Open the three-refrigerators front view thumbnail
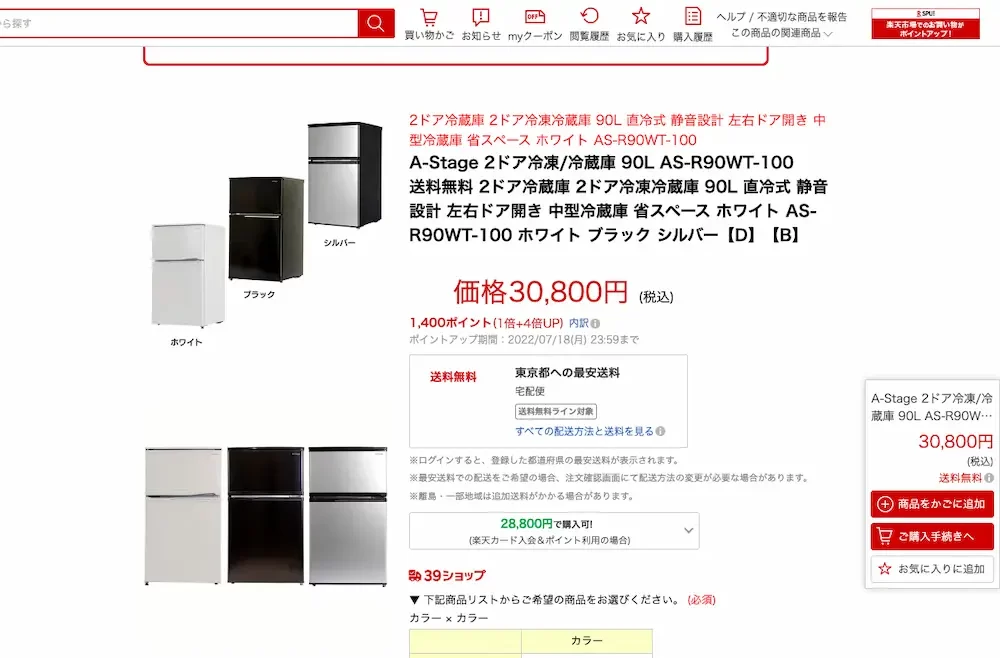Viewport: 1000px width, 658px height. pos(266,516)
